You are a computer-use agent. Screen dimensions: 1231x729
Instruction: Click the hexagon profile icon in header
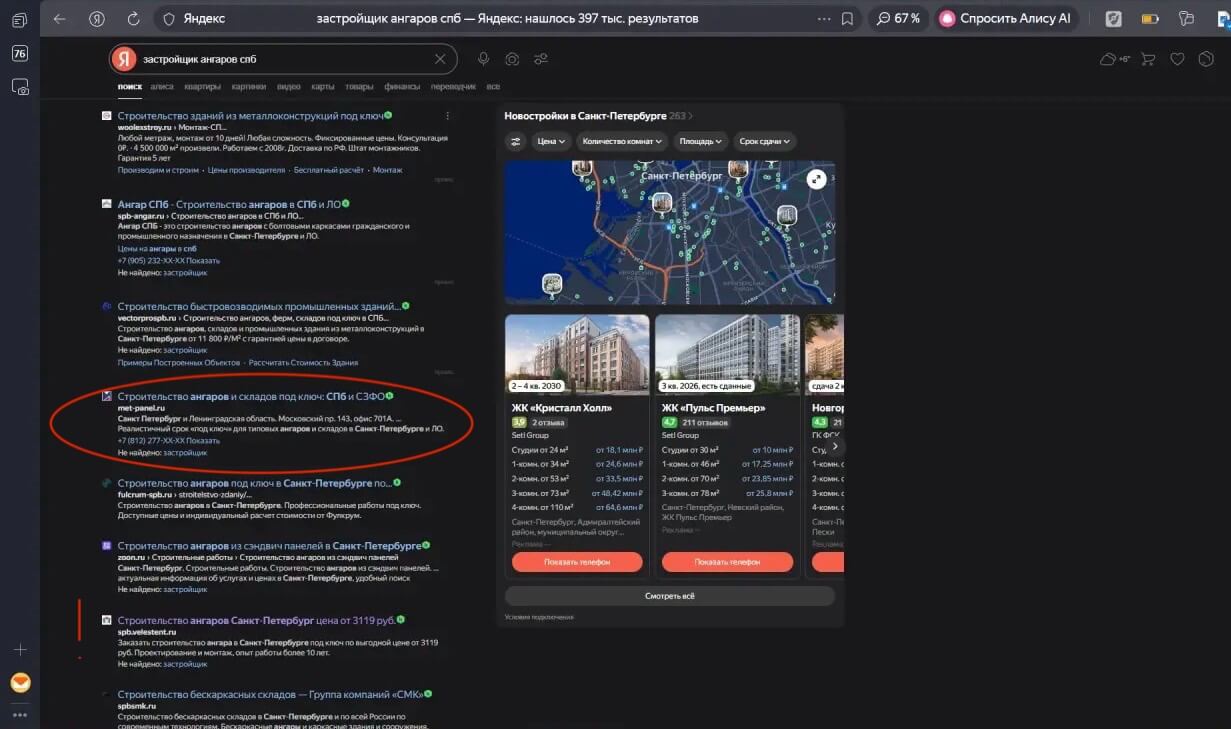point(1205,59)
